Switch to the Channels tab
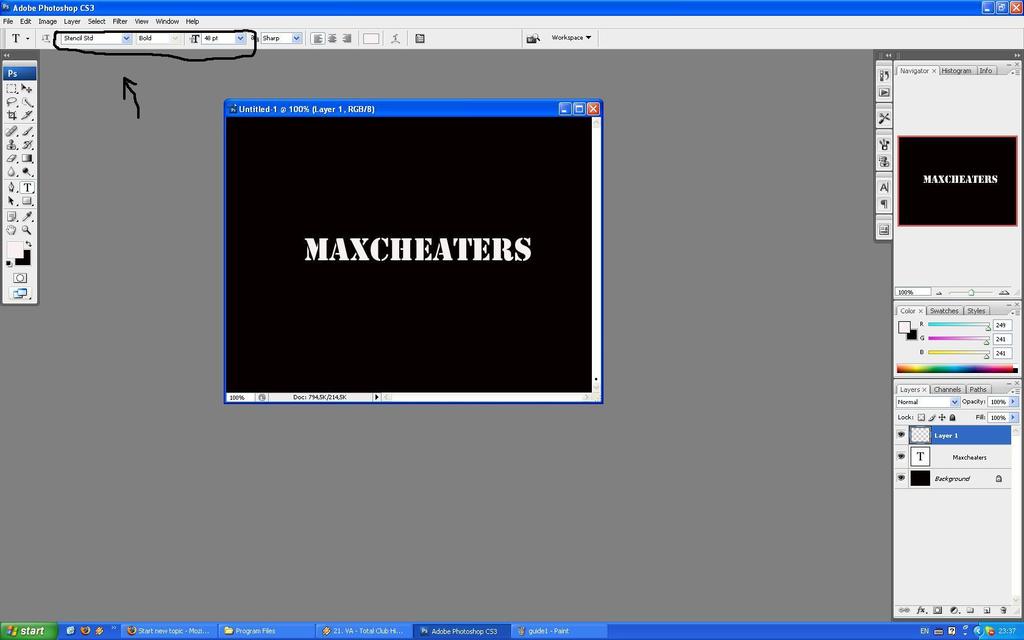 point(947,389)
